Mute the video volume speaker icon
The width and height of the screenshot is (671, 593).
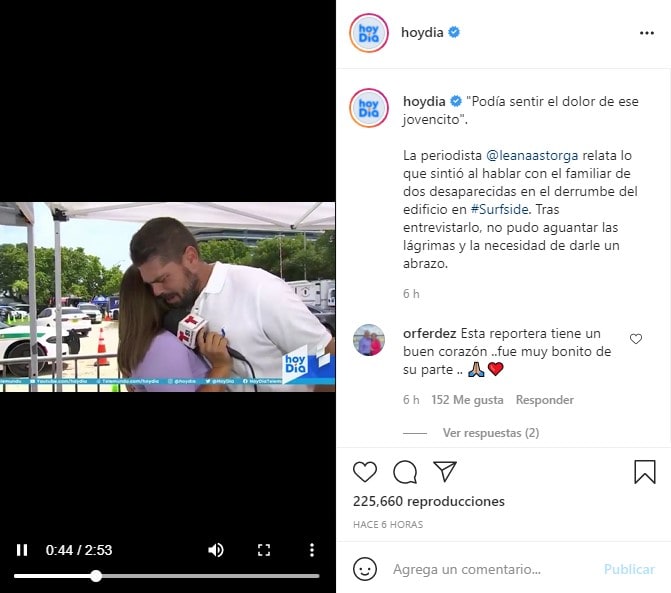click(216, 550)
